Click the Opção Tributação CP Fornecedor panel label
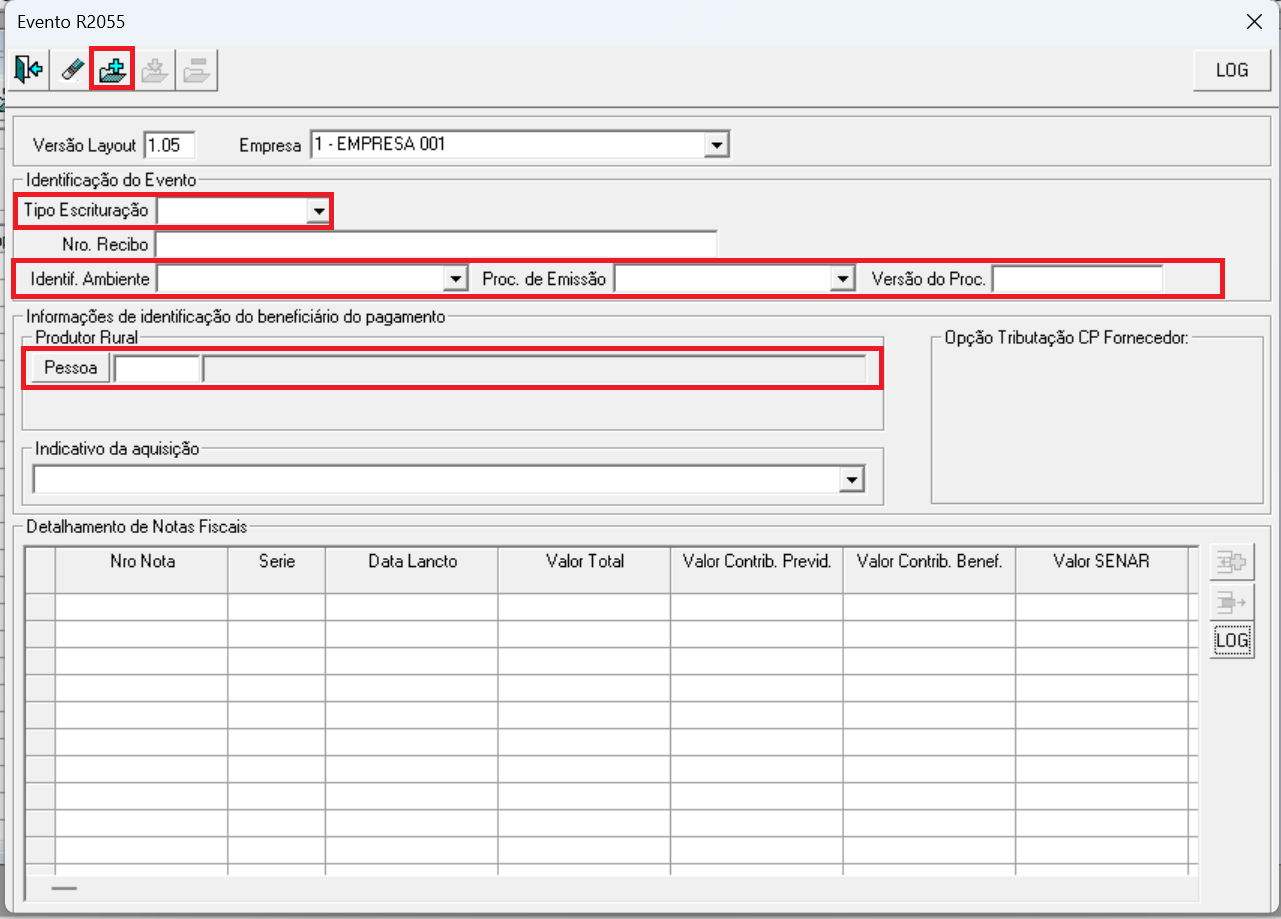The height and width of the screenshot is (919, 1281). click(1066, 337)
